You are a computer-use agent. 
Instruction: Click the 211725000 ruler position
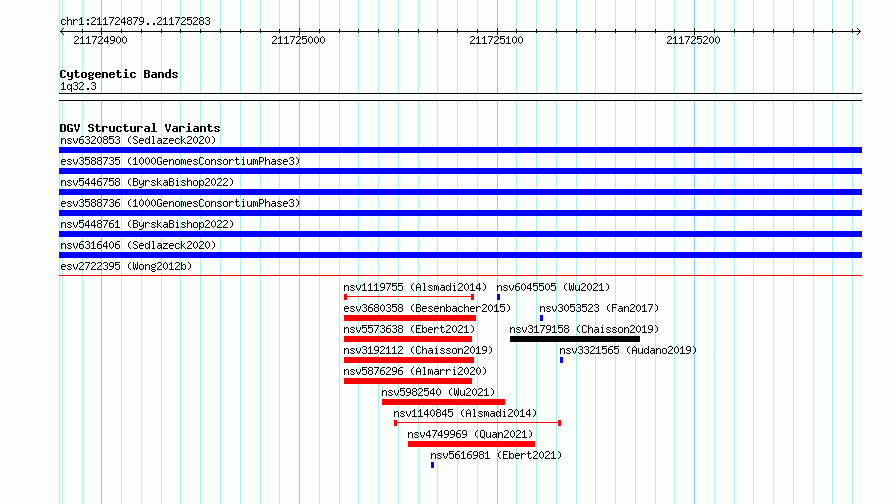[299, 40]
